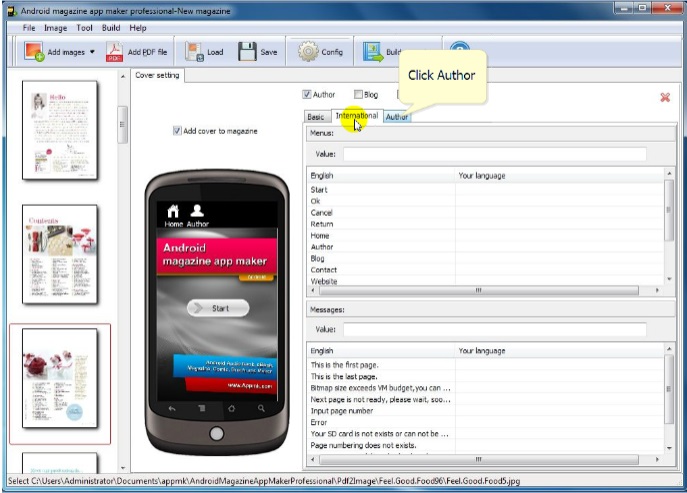Click the phone home outline icon
Screen dimensions: 687x493
pyautogui.click(x=231, y=408)
